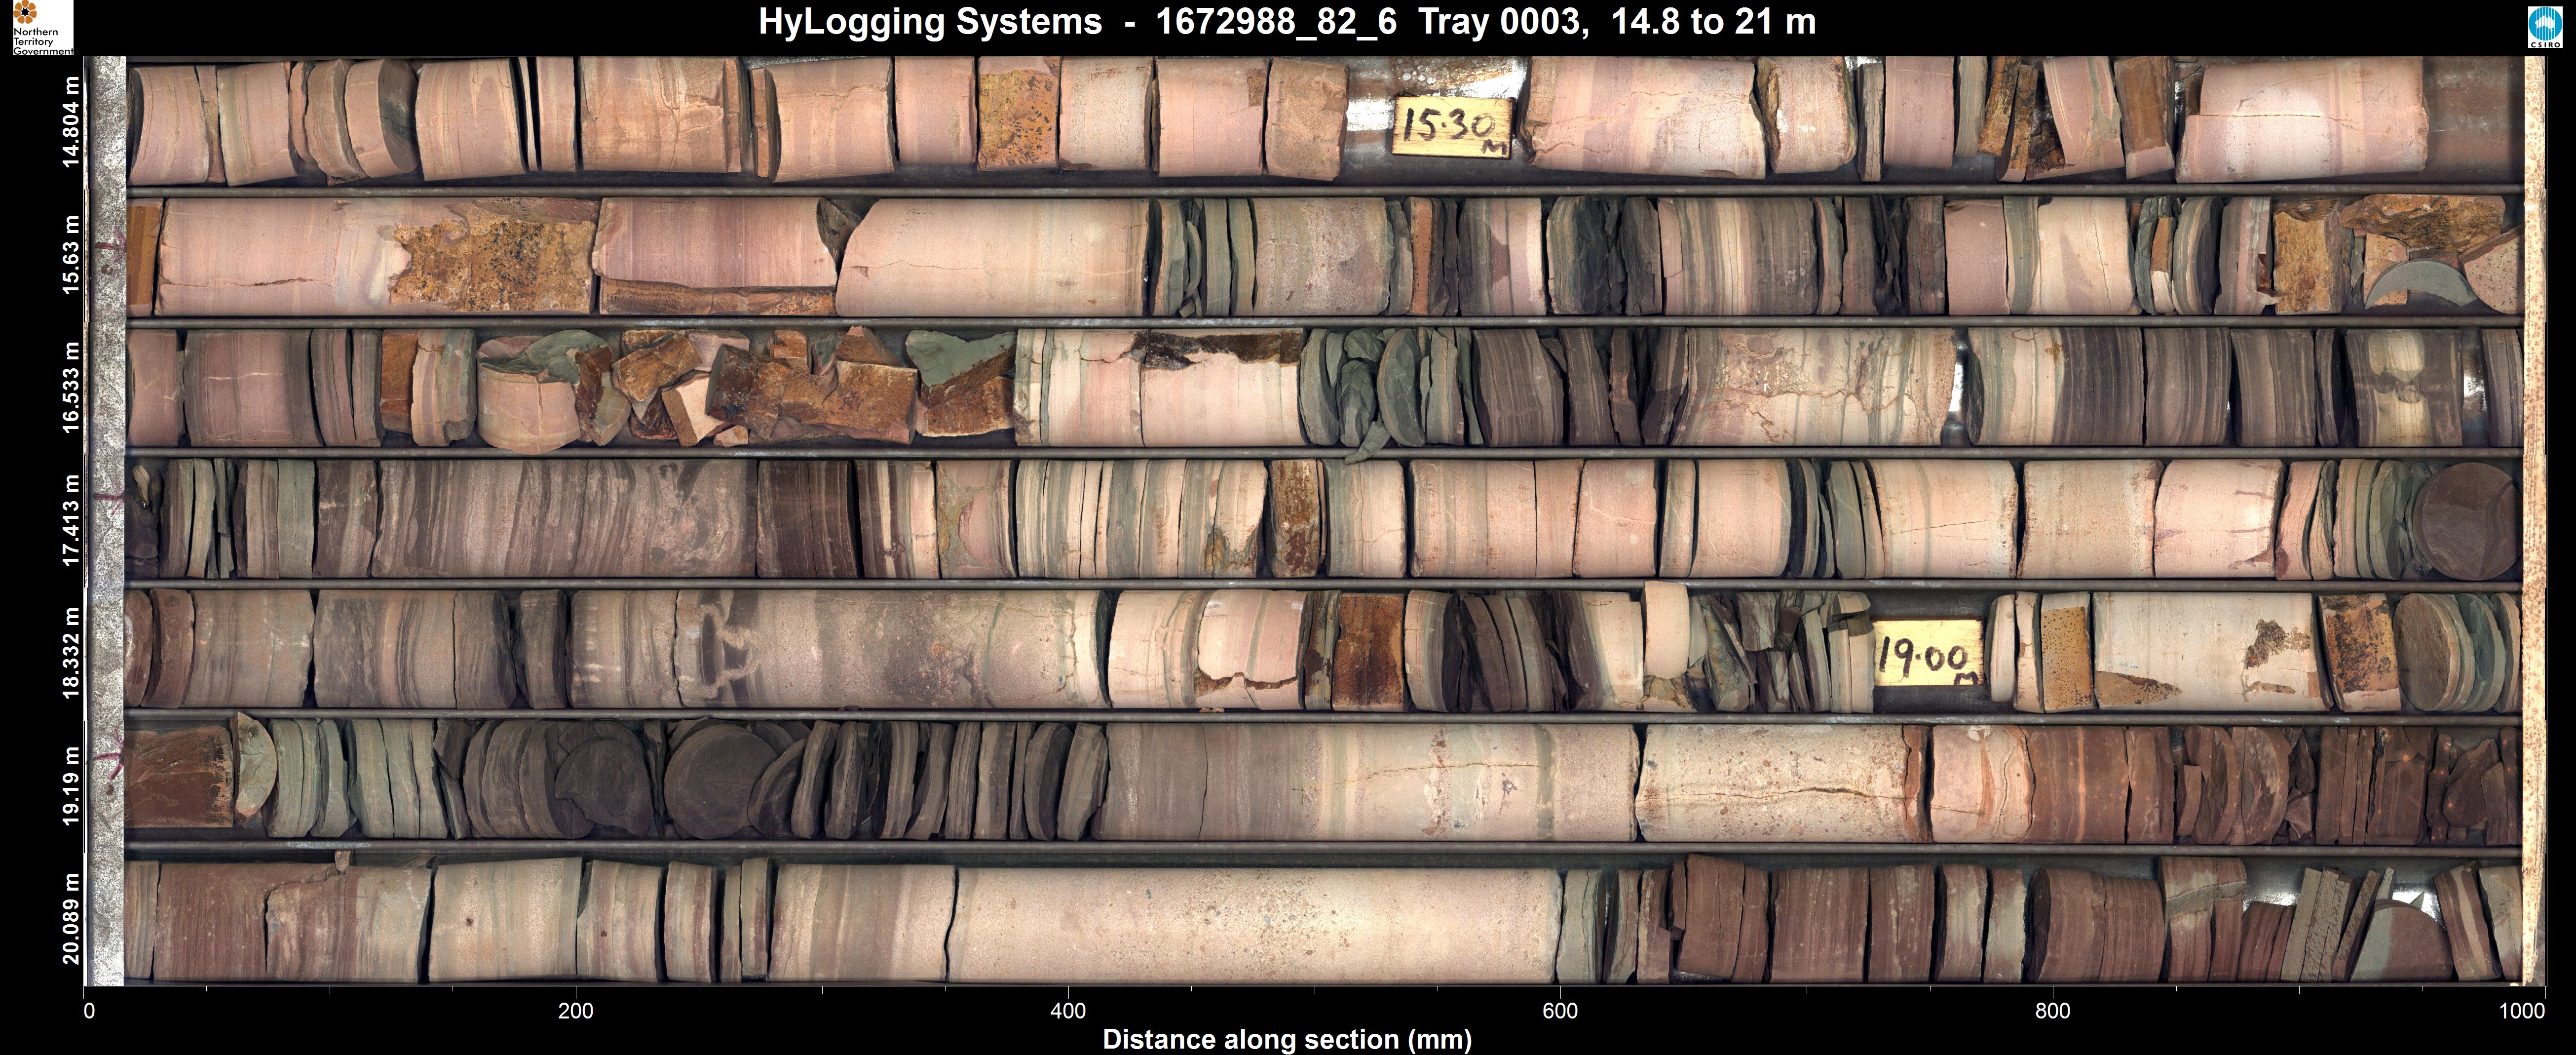Click the 14.804 m row depth label
Viewport: 2576px width, 1055px height.
point(71,122)
